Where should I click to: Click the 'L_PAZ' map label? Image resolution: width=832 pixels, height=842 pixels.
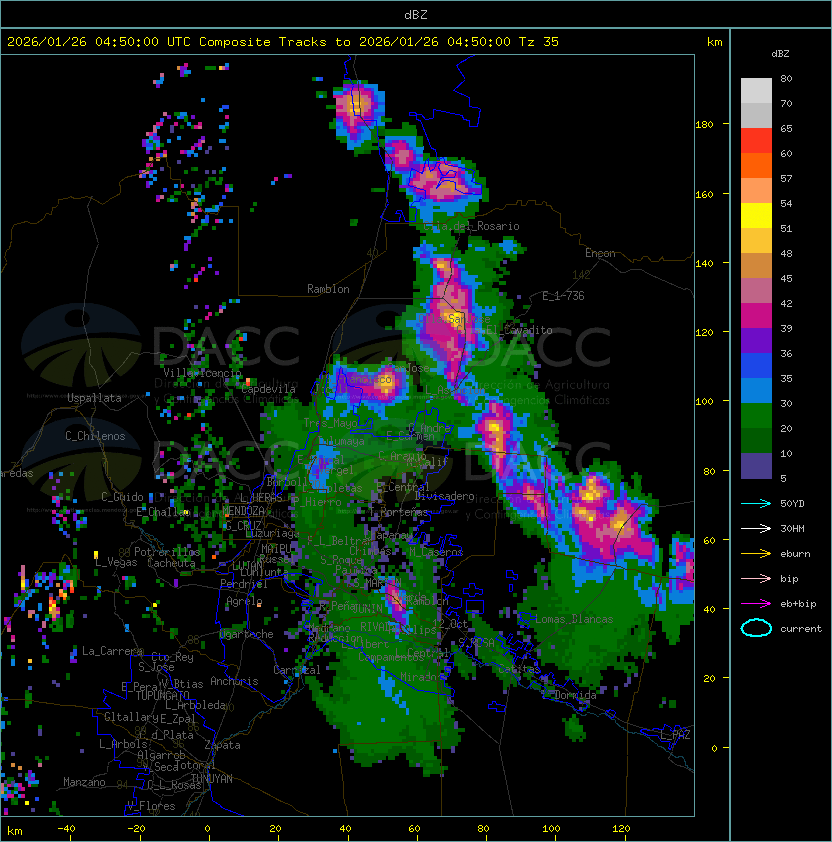675,735
